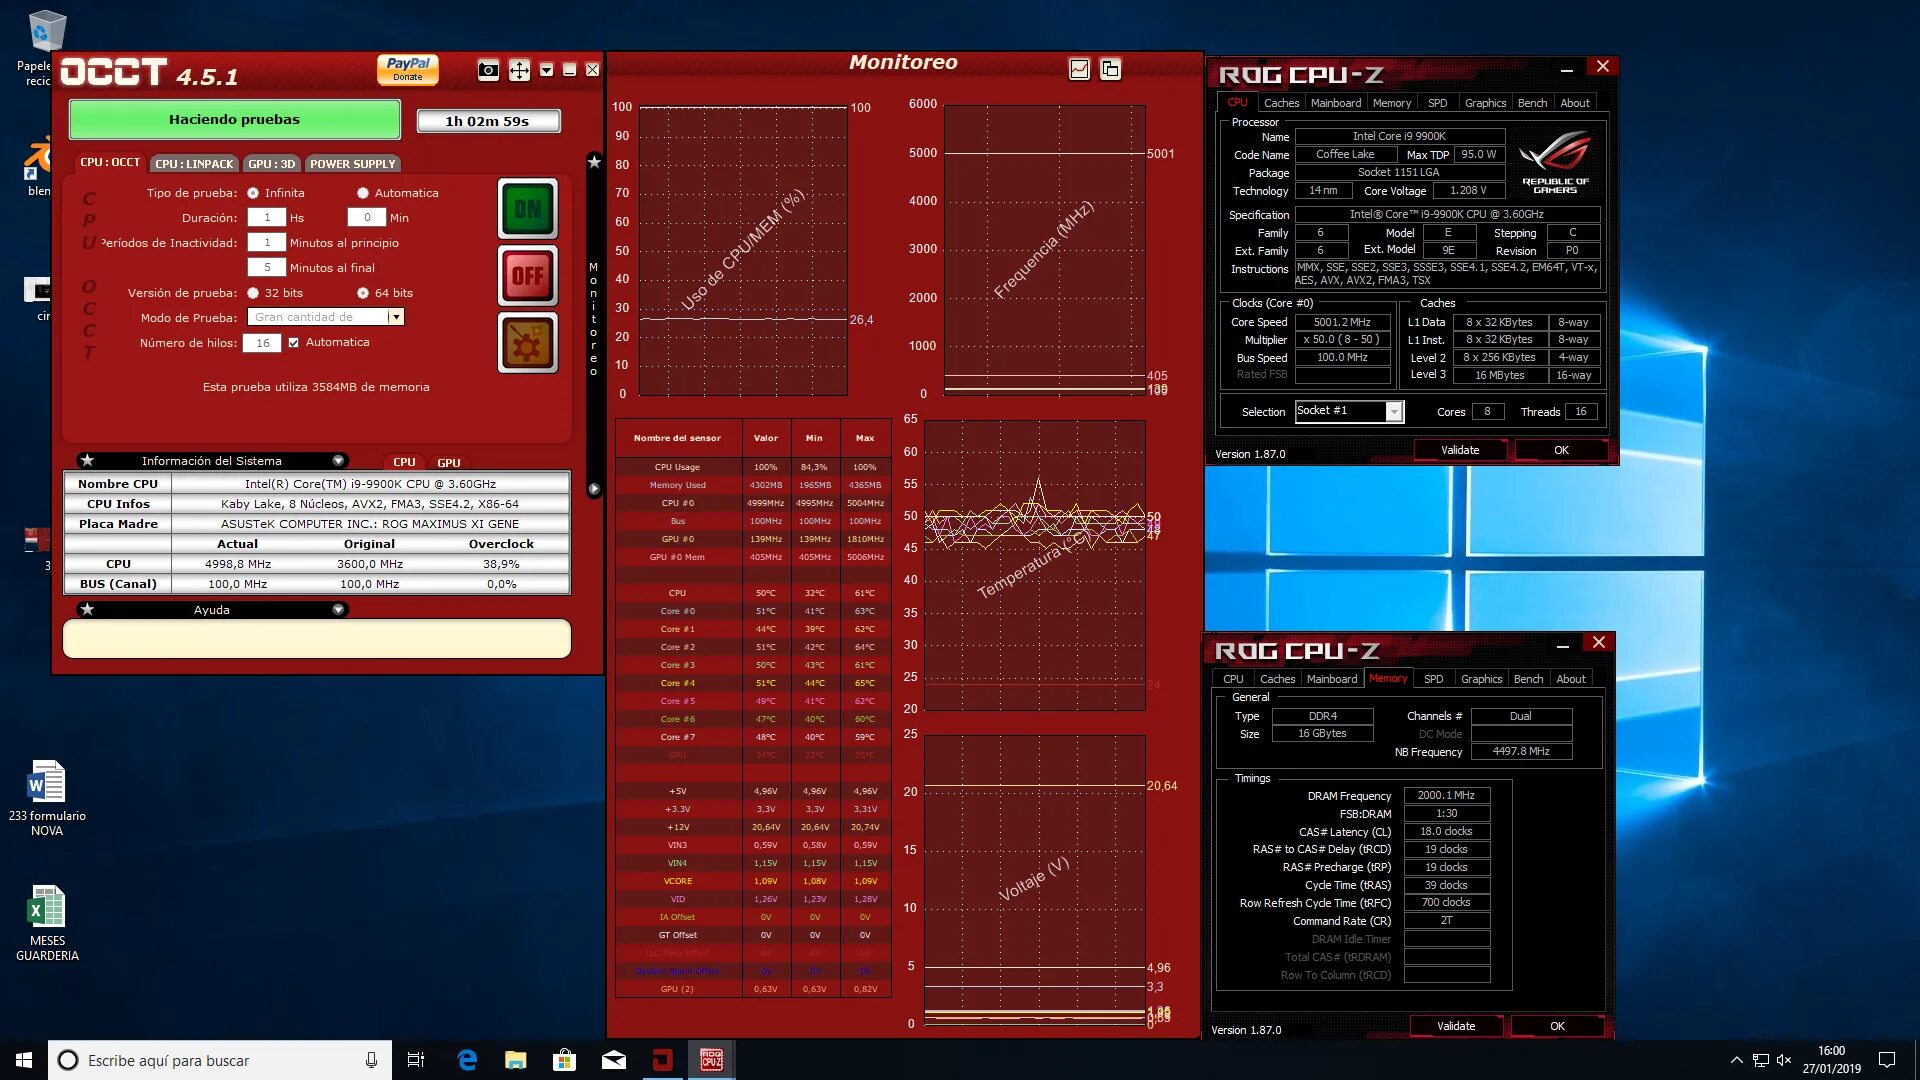Click the Minutos al final field

[x=267, y=267]
